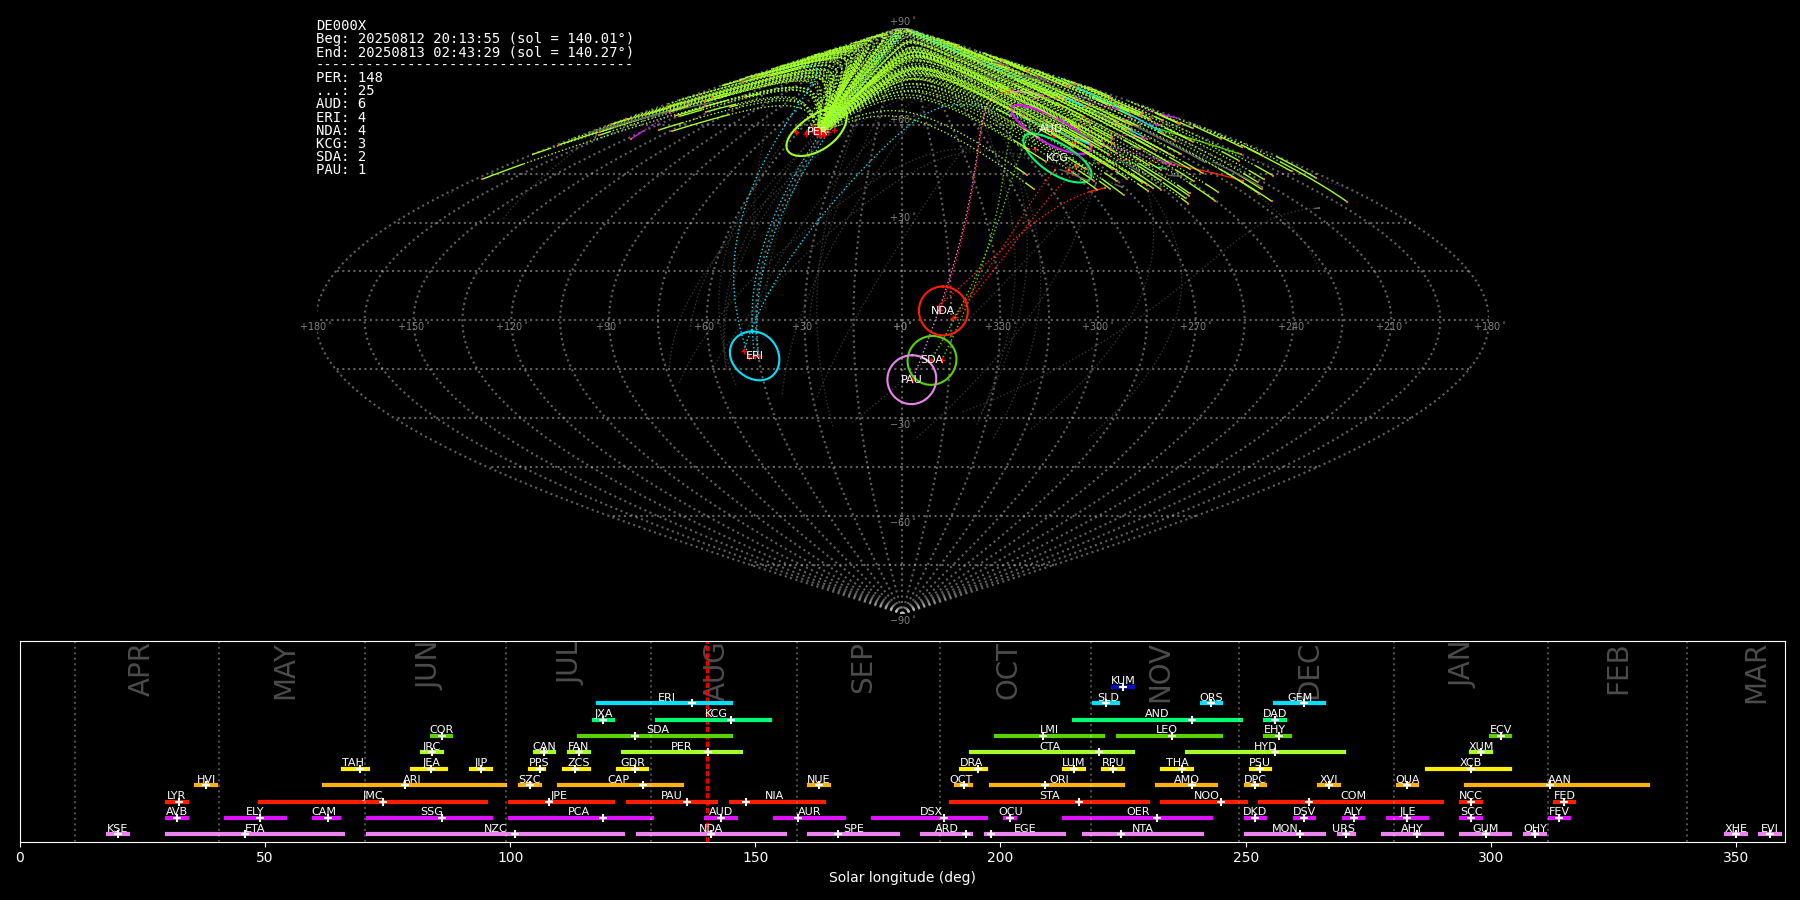Click the legend entry 'AUD: 6'
The height and width of the screenshot is (900, 1800).
[341, 104]
